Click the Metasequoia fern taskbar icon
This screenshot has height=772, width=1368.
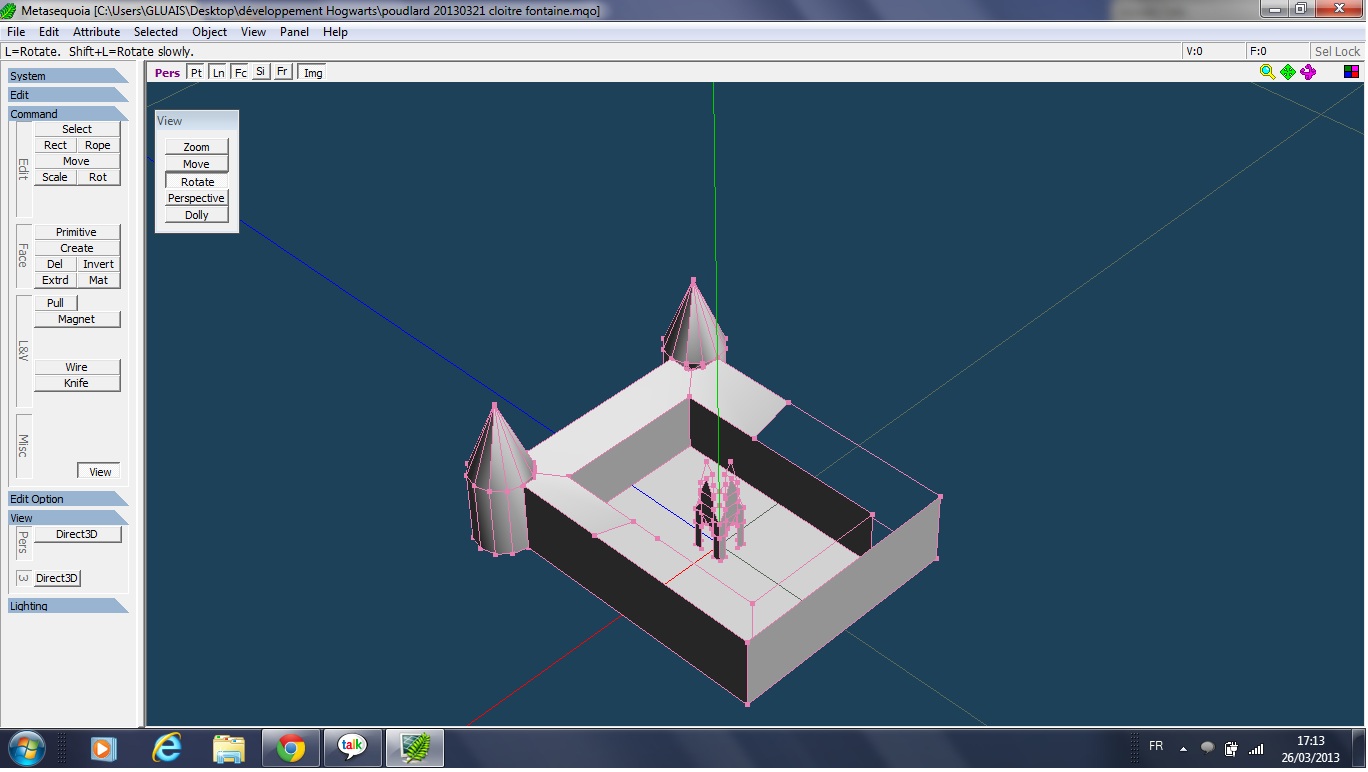pyautogui.click(x=414, y=748)
